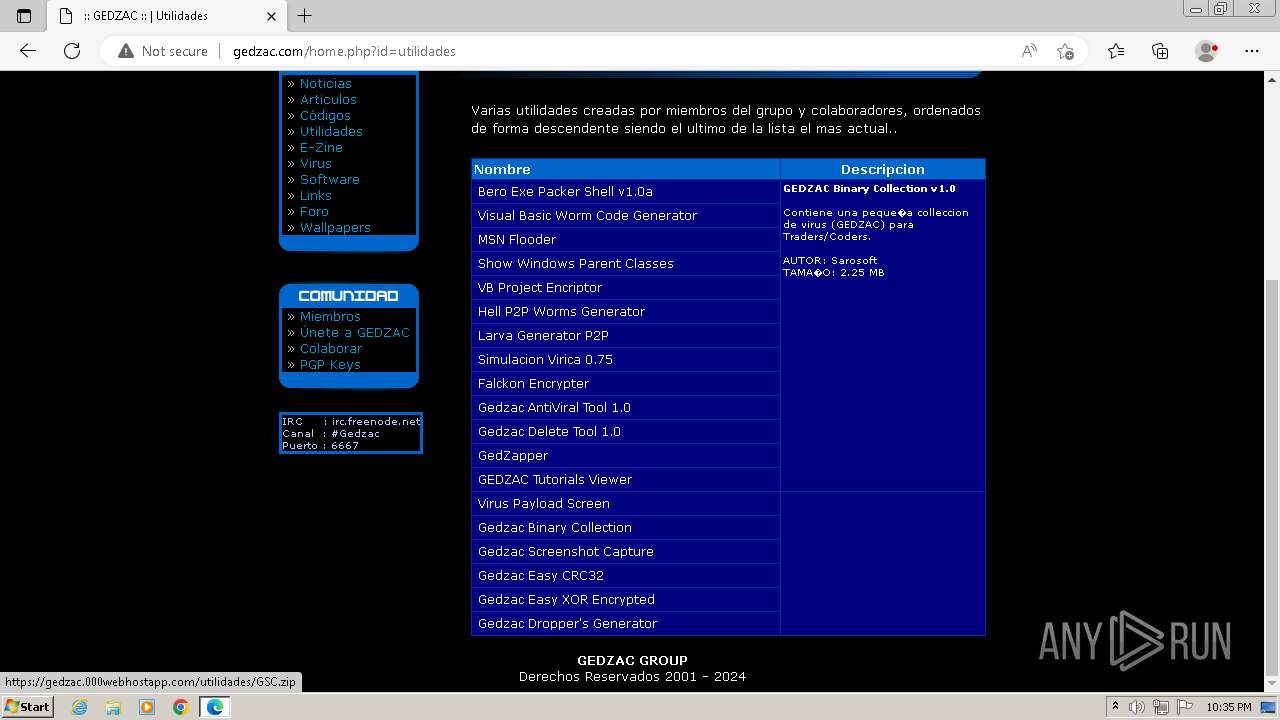
Task: Click the Not secure site info icon
Action: [x=163, y=51]
